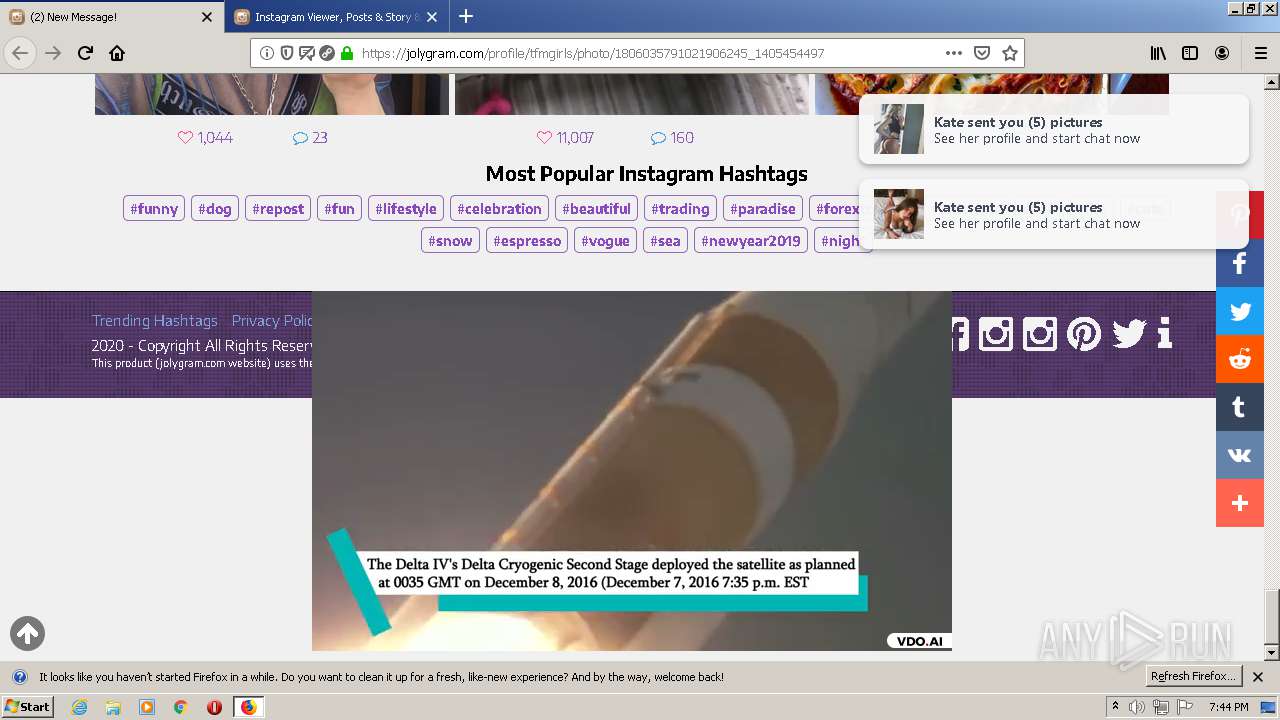The height and width of the screenshot is (720, 1280).
Task: Open the Firefox hamburger menu
Action: coord(1260,53)
